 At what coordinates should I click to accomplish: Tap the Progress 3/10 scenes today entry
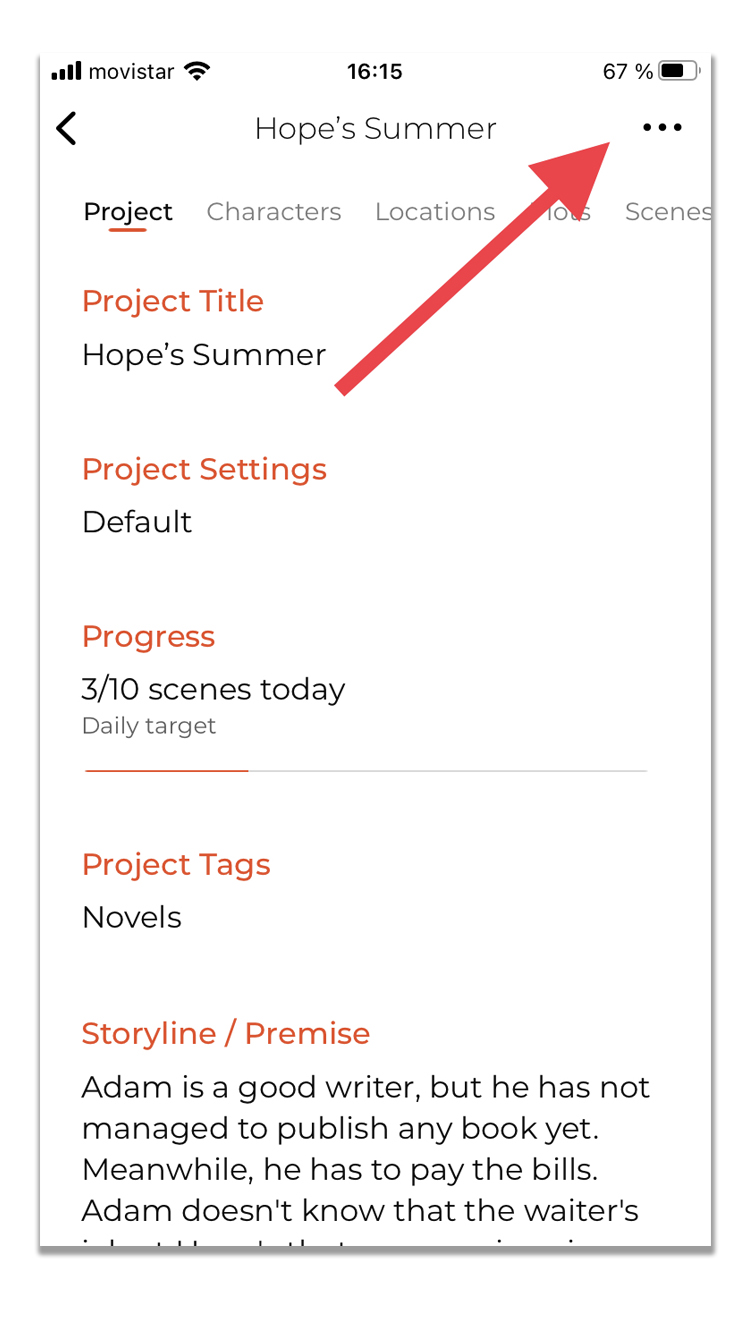coord(213,689)
